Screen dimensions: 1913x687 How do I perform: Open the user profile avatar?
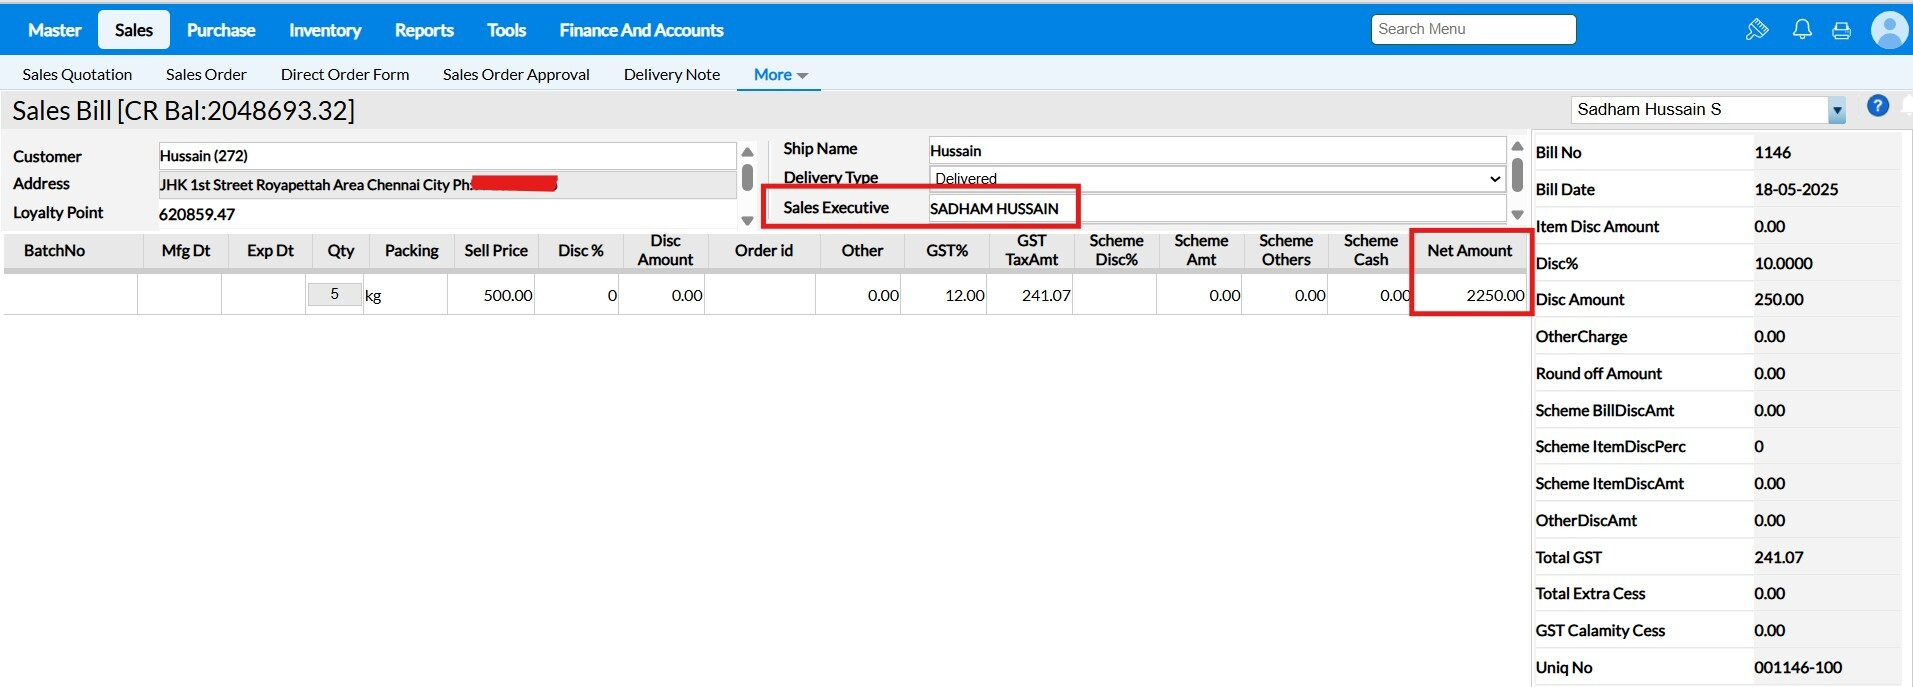coord(1889,30)
